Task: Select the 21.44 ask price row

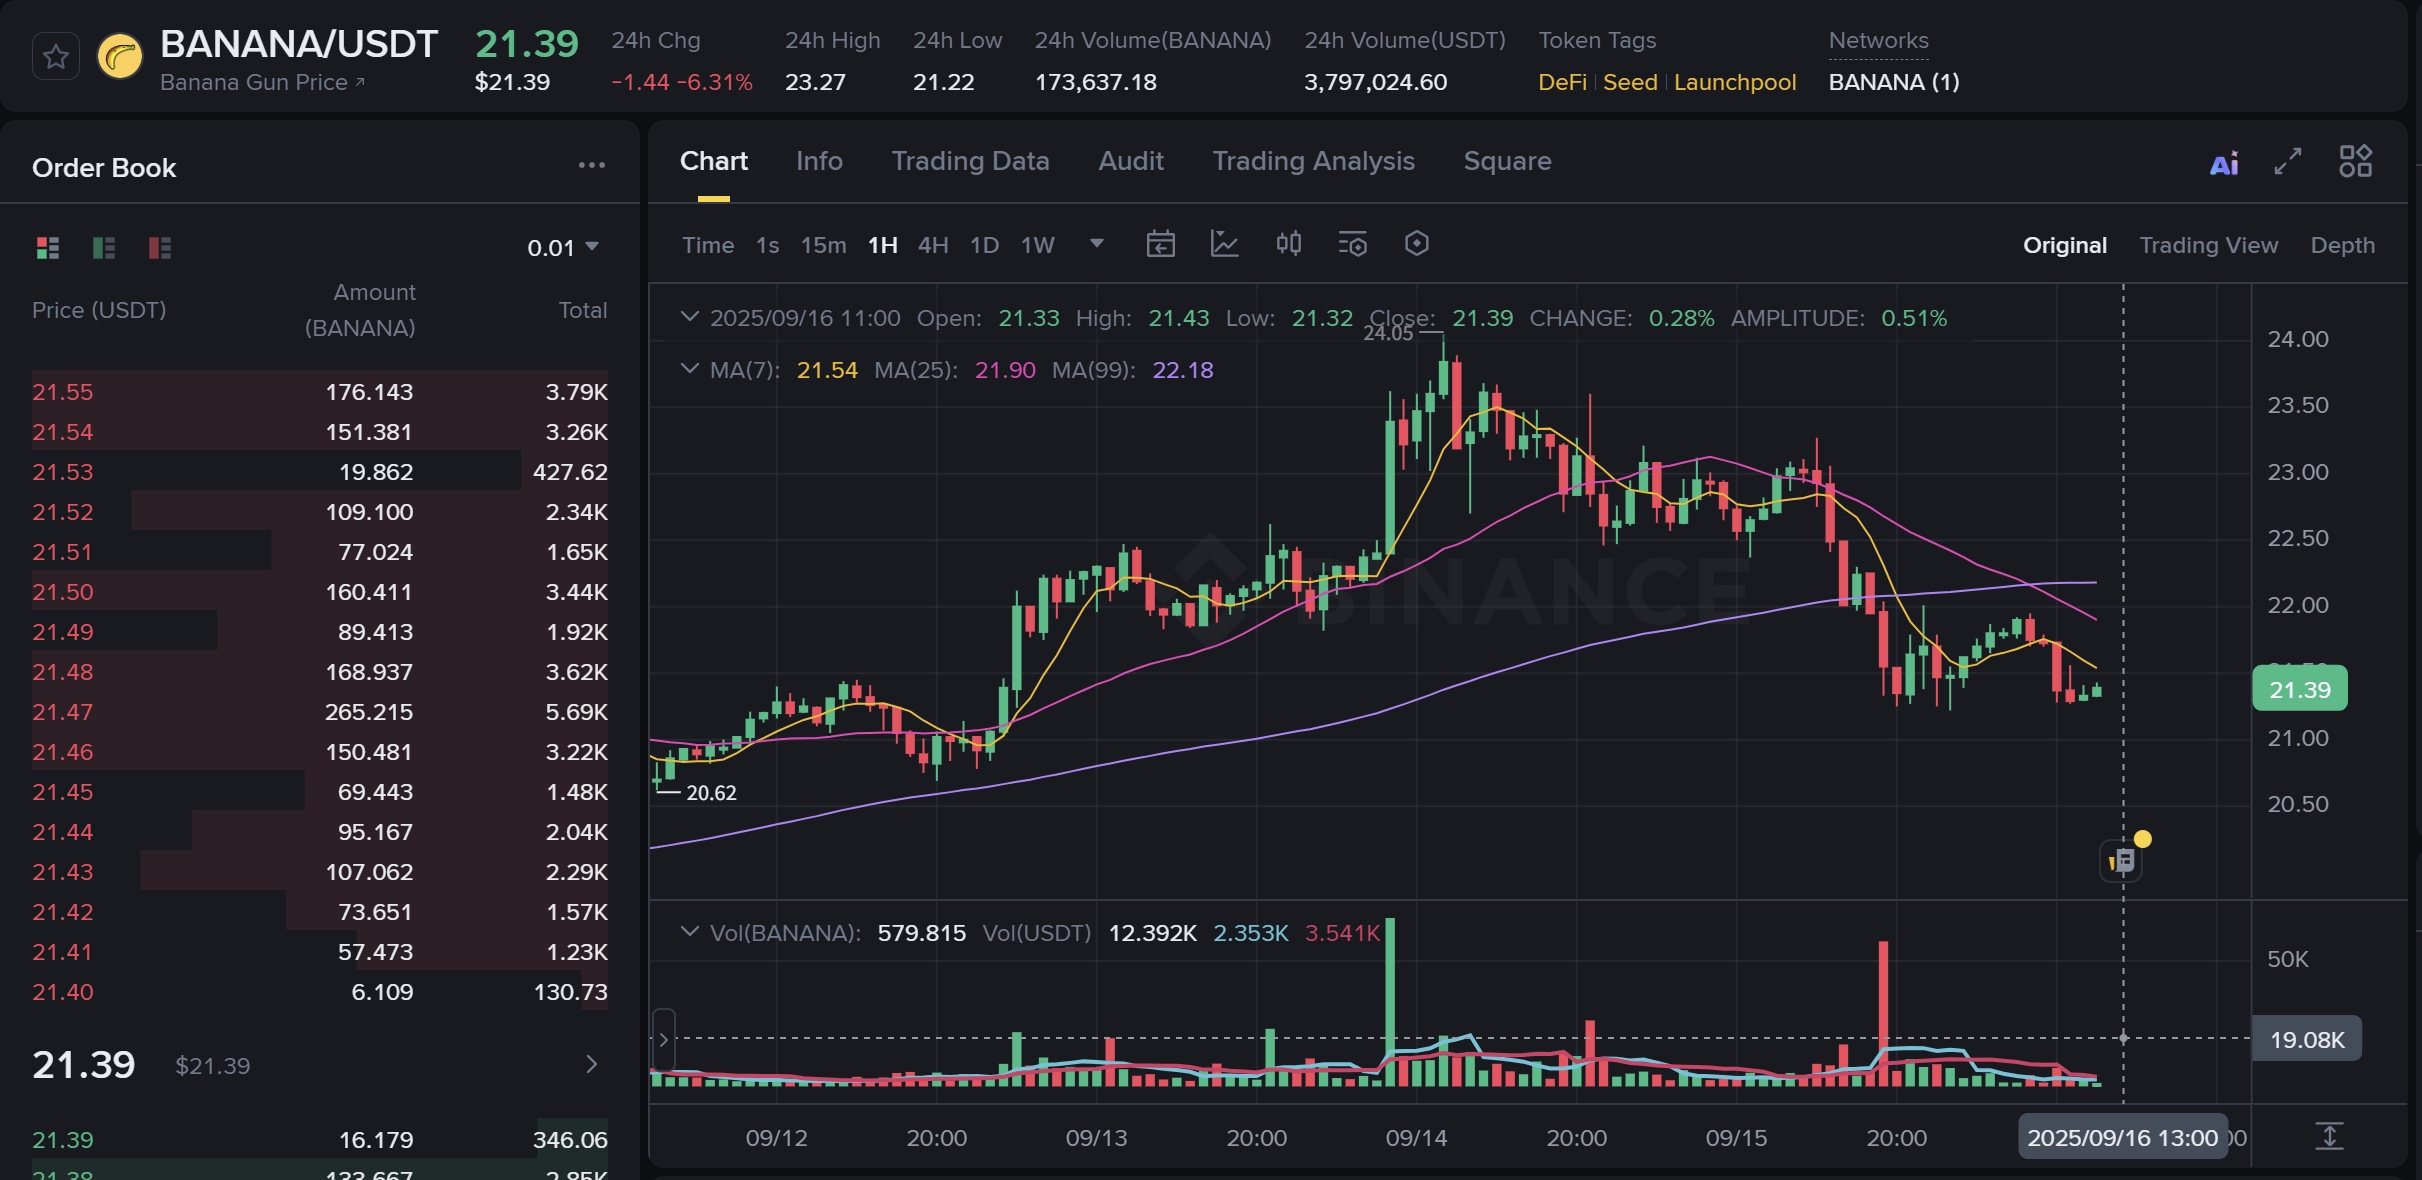Action: (319, 831)
